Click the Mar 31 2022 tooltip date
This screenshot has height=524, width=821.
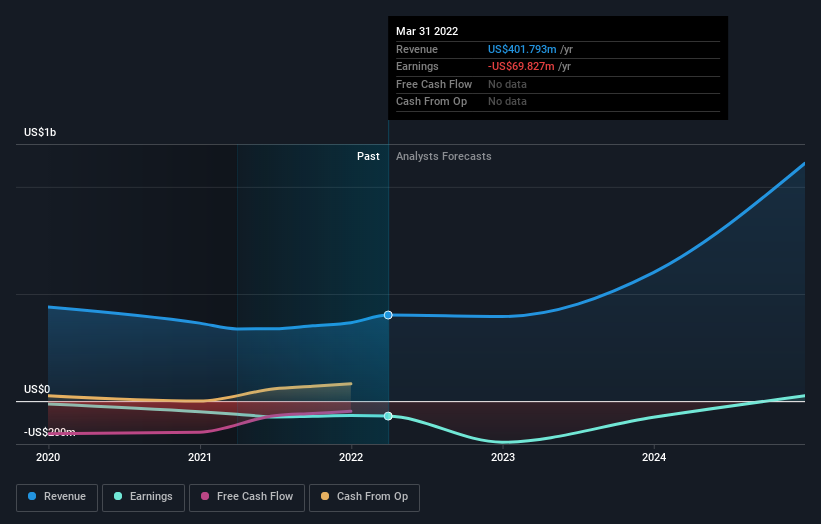click(x=427, y=31)
